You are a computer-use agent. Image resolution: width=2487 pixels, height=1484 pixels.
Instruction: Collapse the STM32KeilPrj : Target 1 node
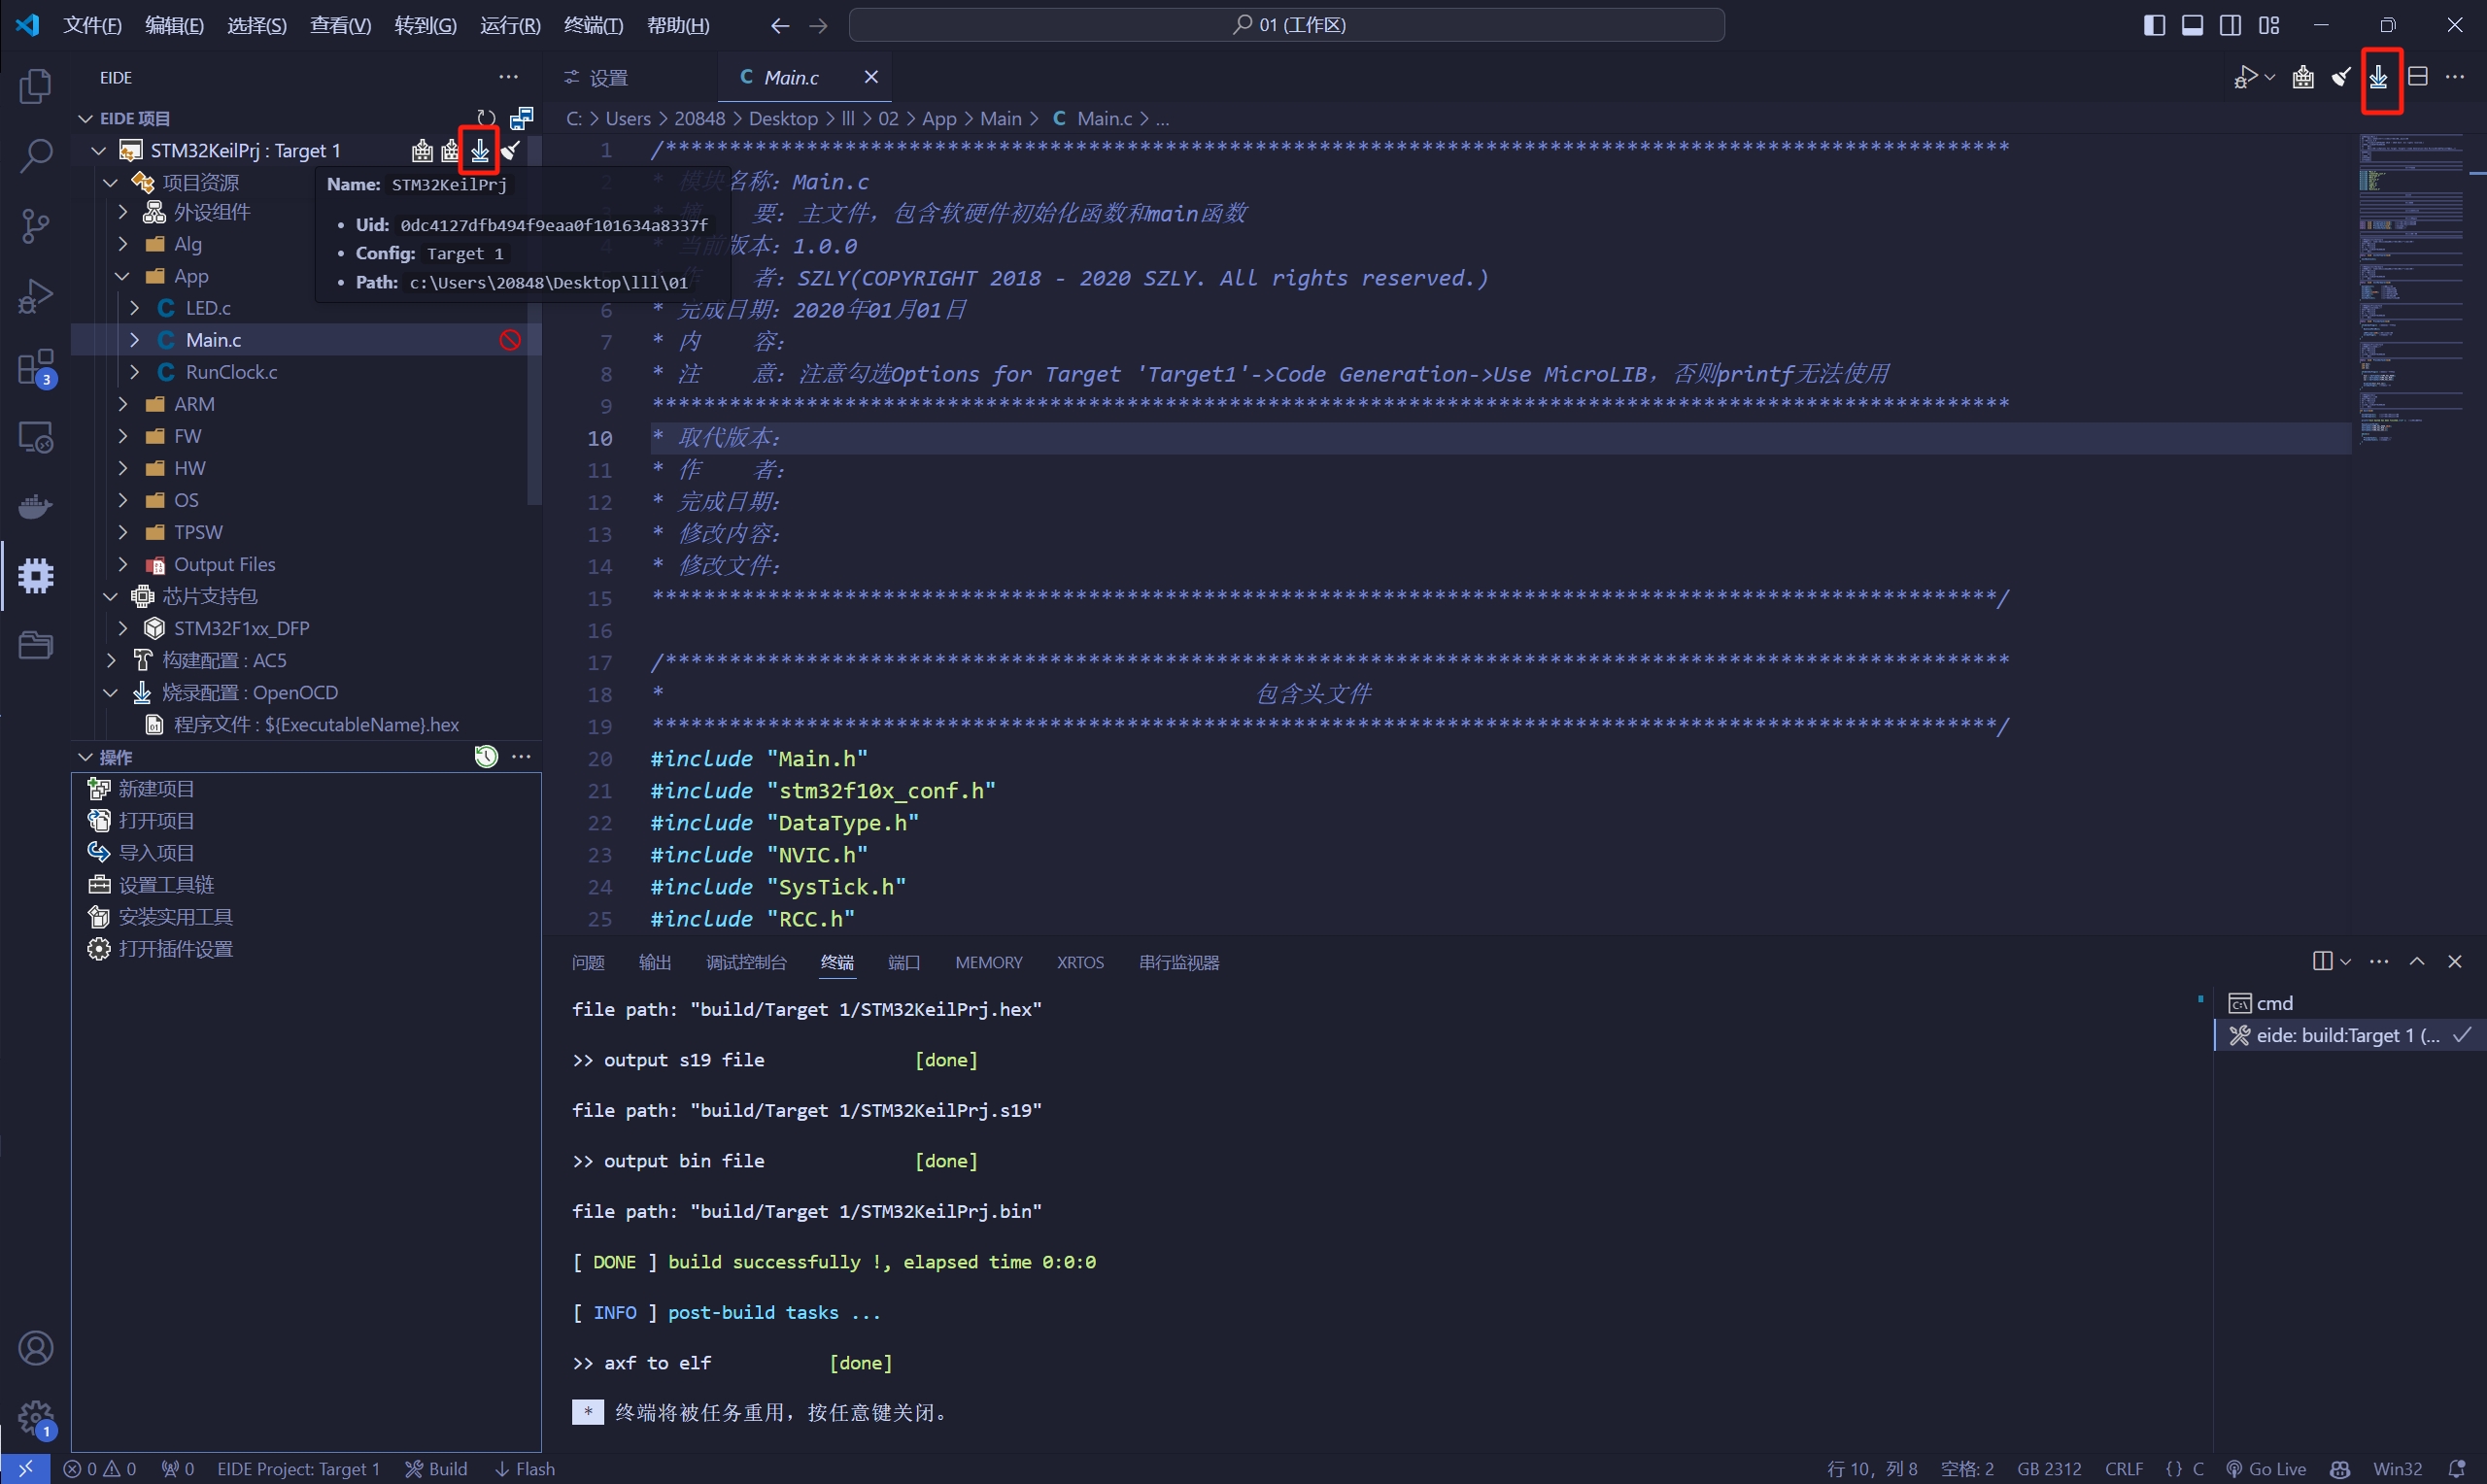(99, 150)
